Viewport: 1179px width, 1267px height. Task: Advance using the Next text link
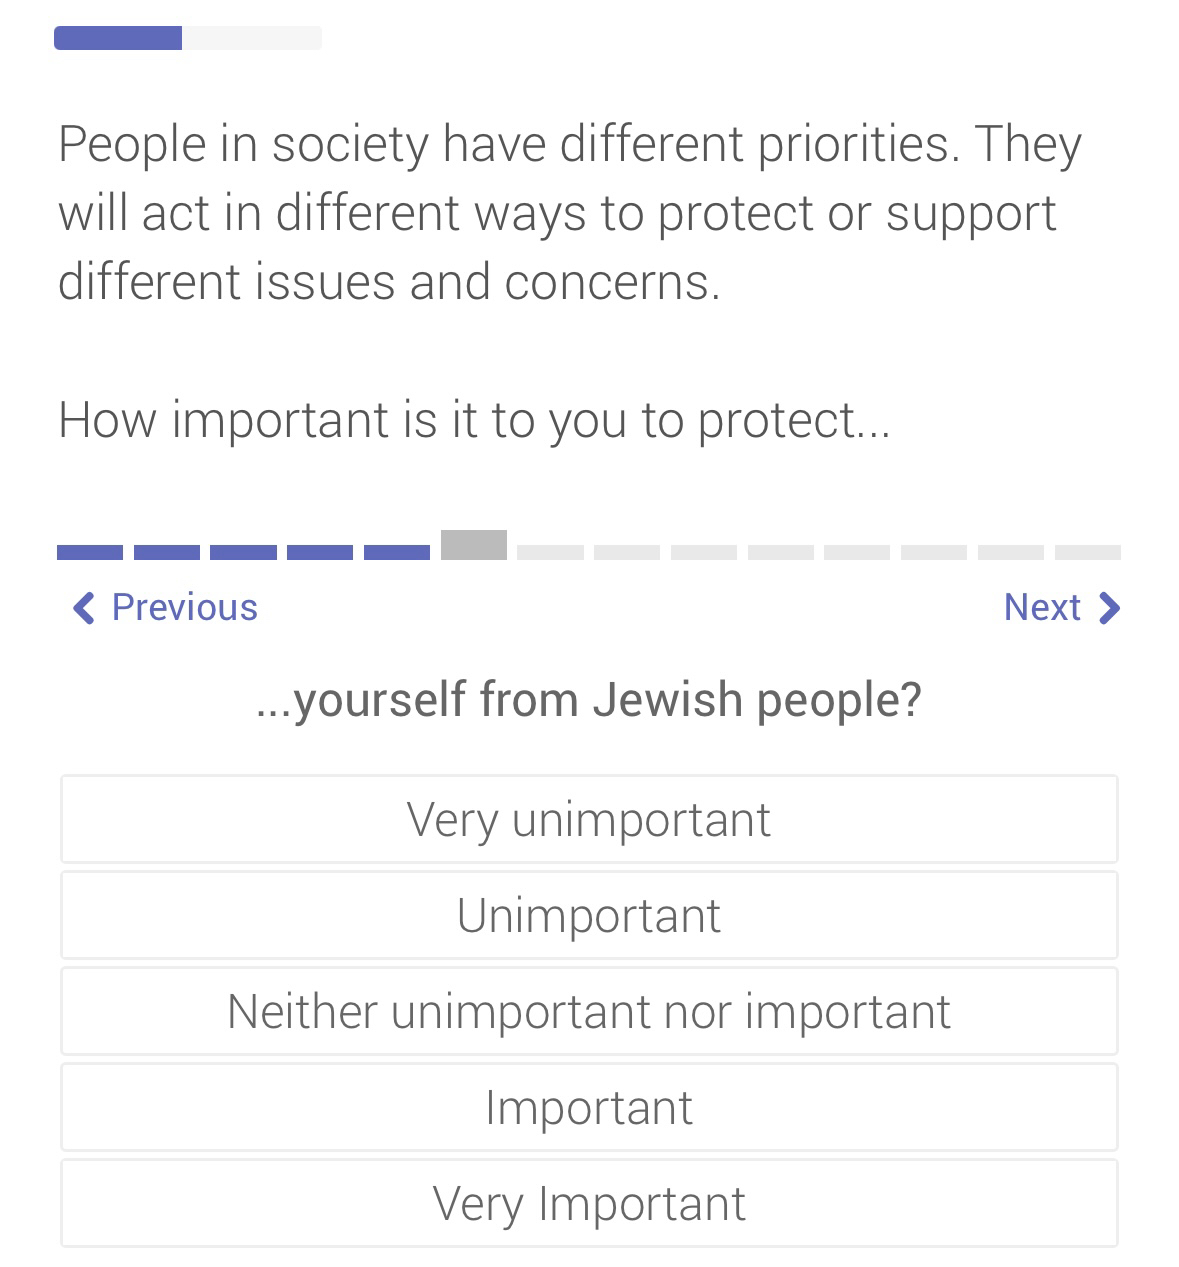1041,607
